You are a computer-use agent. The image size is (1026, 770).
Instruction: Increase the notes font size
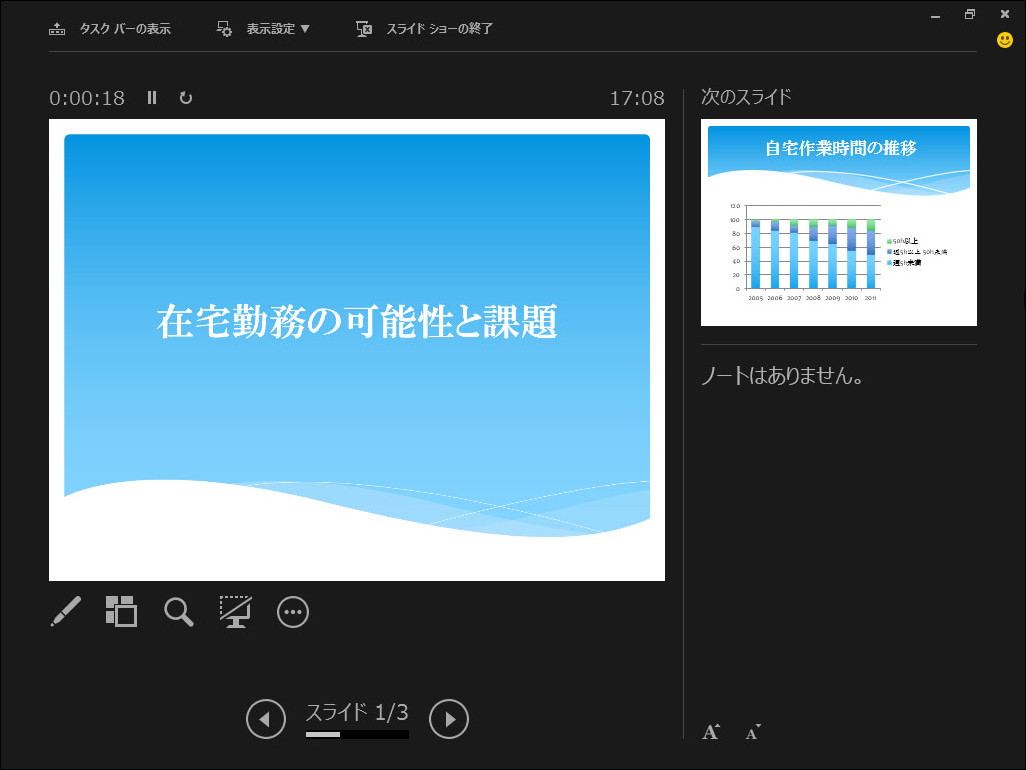[x=710, y=731]
